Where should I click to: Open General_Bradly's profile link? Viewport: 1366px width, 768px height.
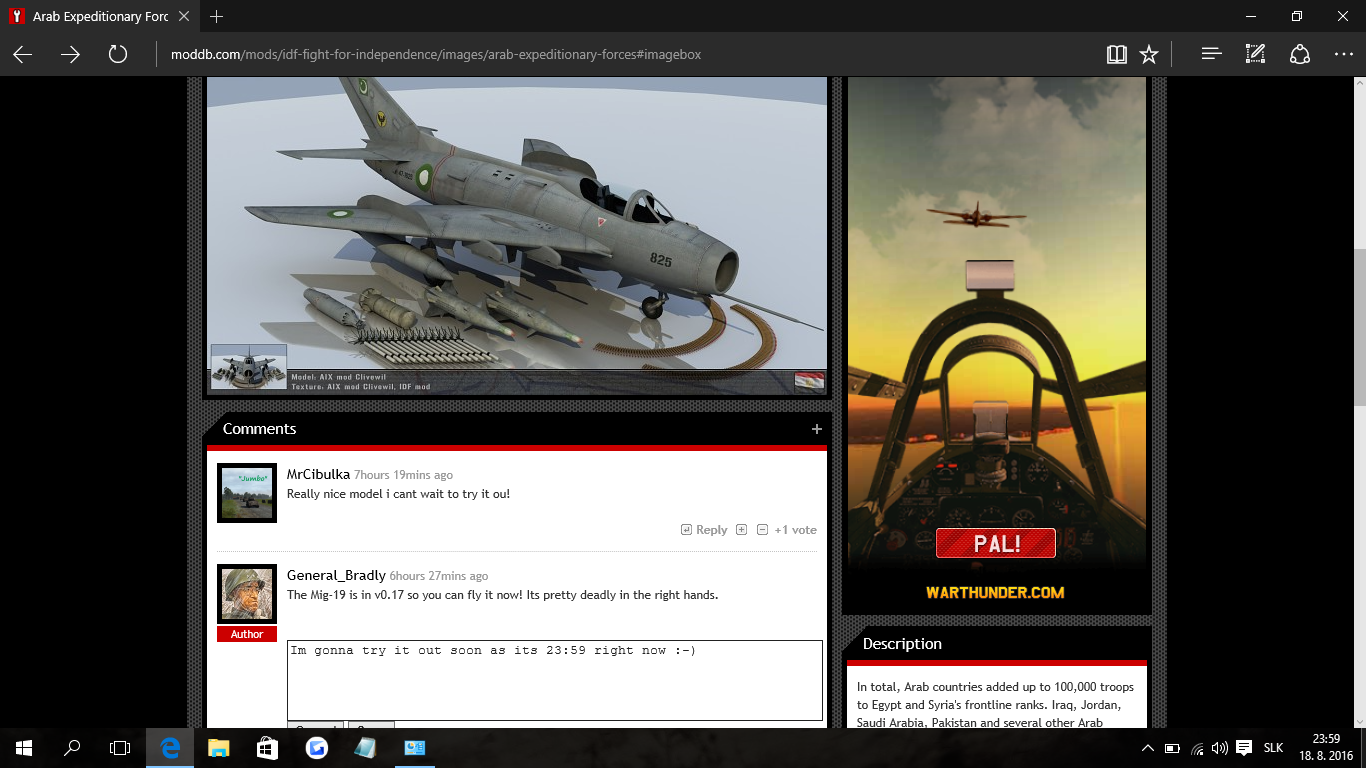(x=336, y=575)
